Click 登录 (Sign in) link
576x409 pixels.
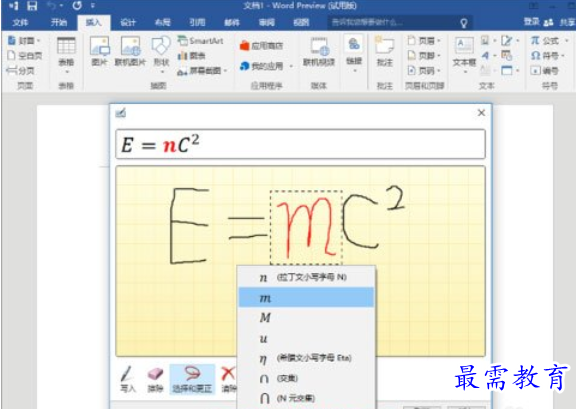[x=531, y=22]
